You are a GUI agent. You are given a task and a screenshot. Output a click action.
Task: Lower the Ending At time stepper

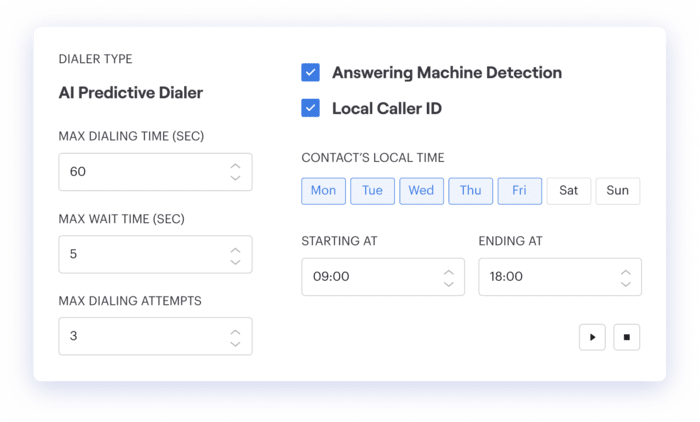click(x=625, y=283)
